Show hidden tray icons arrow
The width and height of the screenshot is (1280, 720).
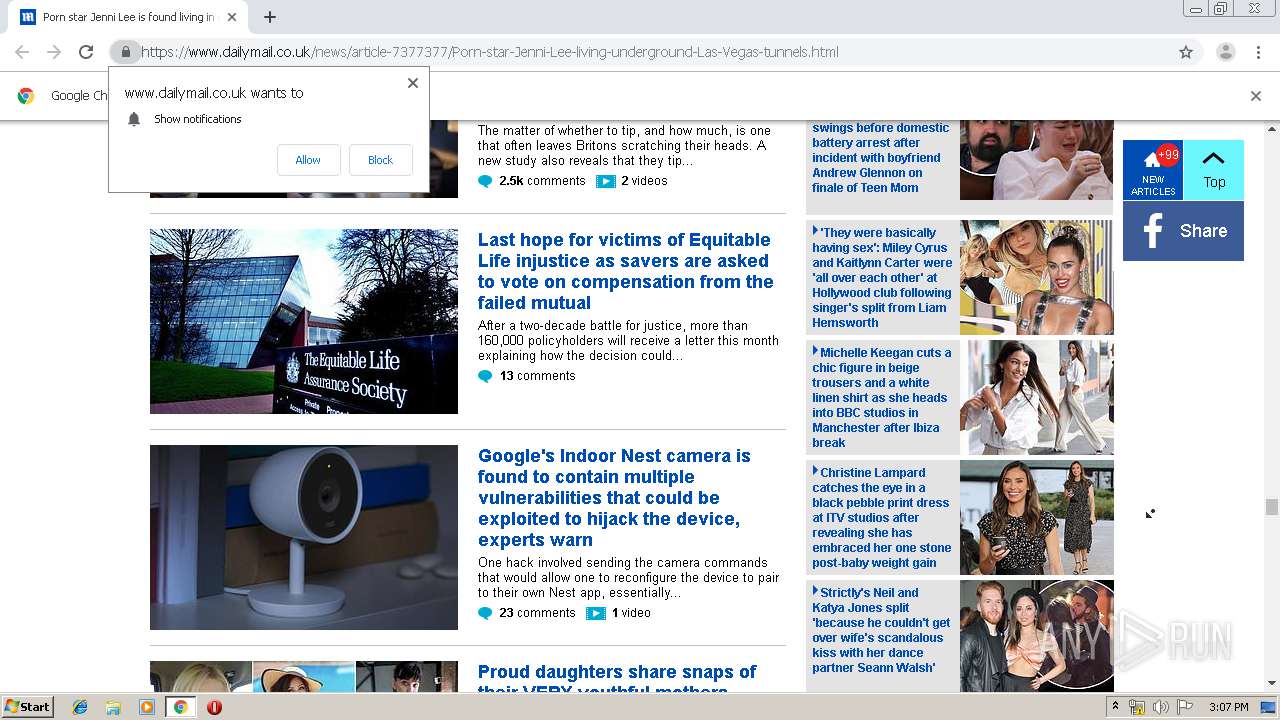coord(1115,707)
